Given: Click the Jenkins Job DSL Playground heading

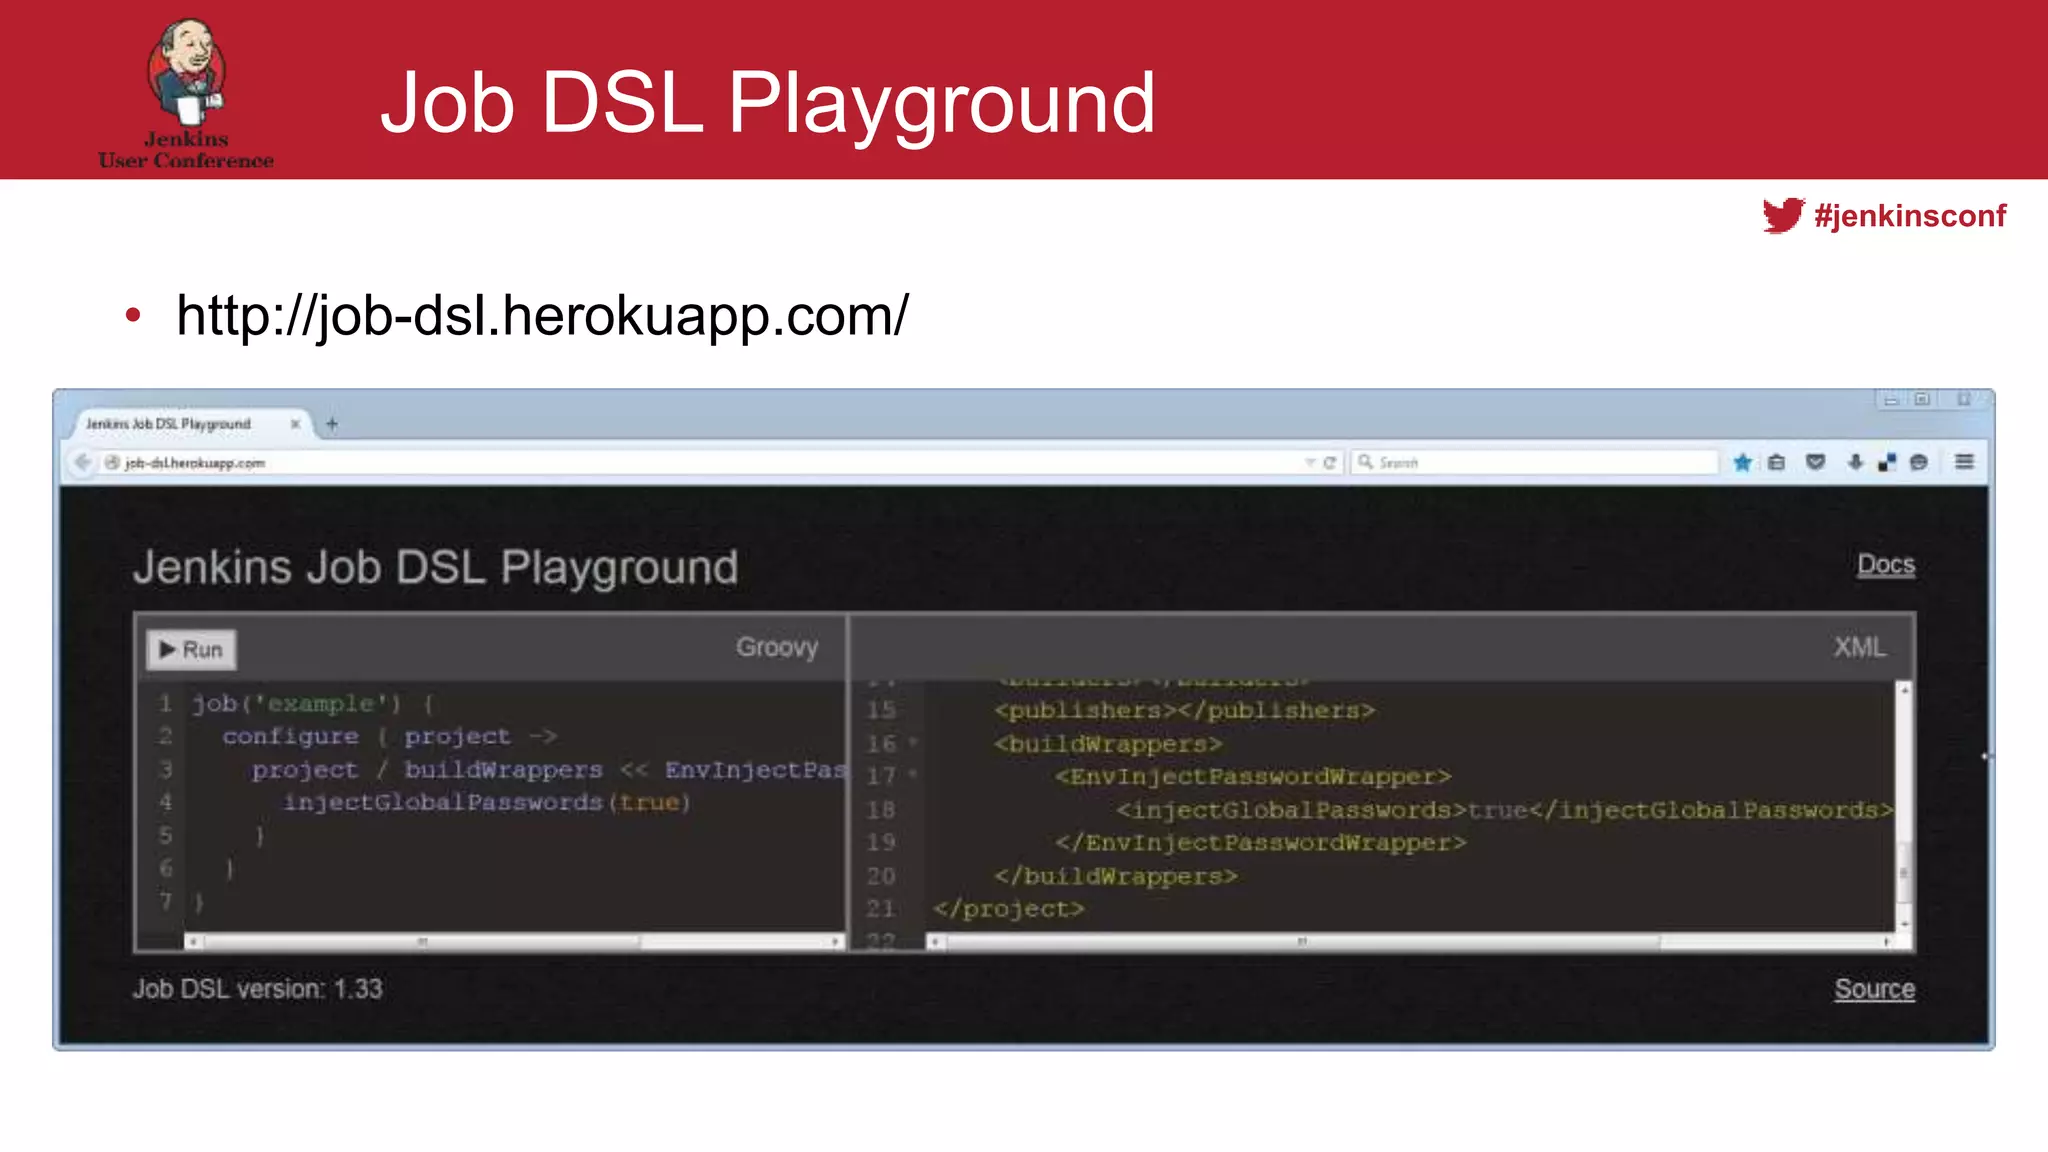Looking at the screenshot, I should (436, 568).
